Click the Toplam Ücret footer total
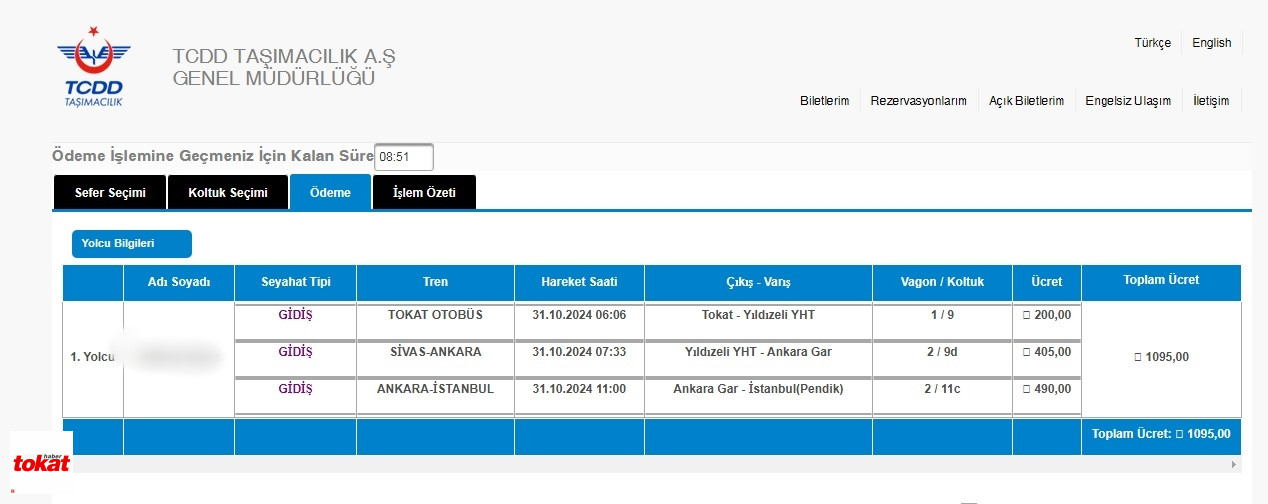Viewport: 1268px width, 504px height. click(1161, 435)
